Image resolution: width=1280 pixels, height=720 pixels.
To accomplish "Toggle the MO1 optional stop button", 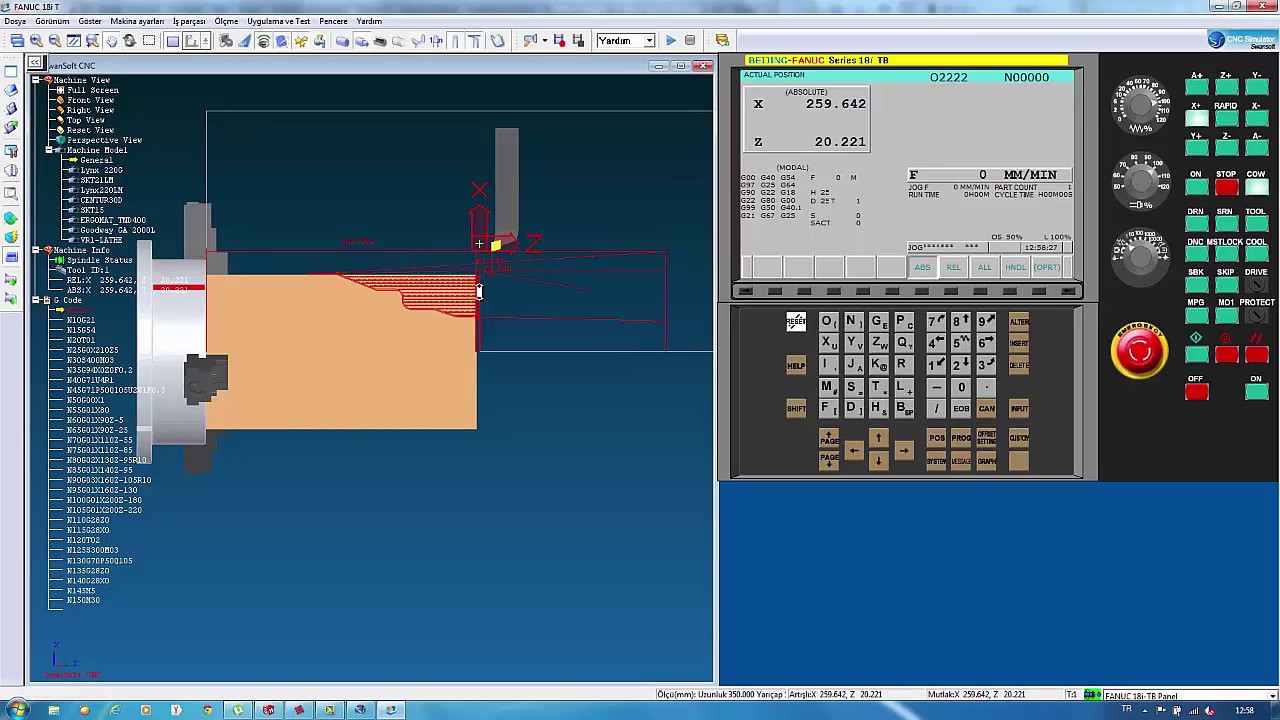I will tap(1226, 315).
